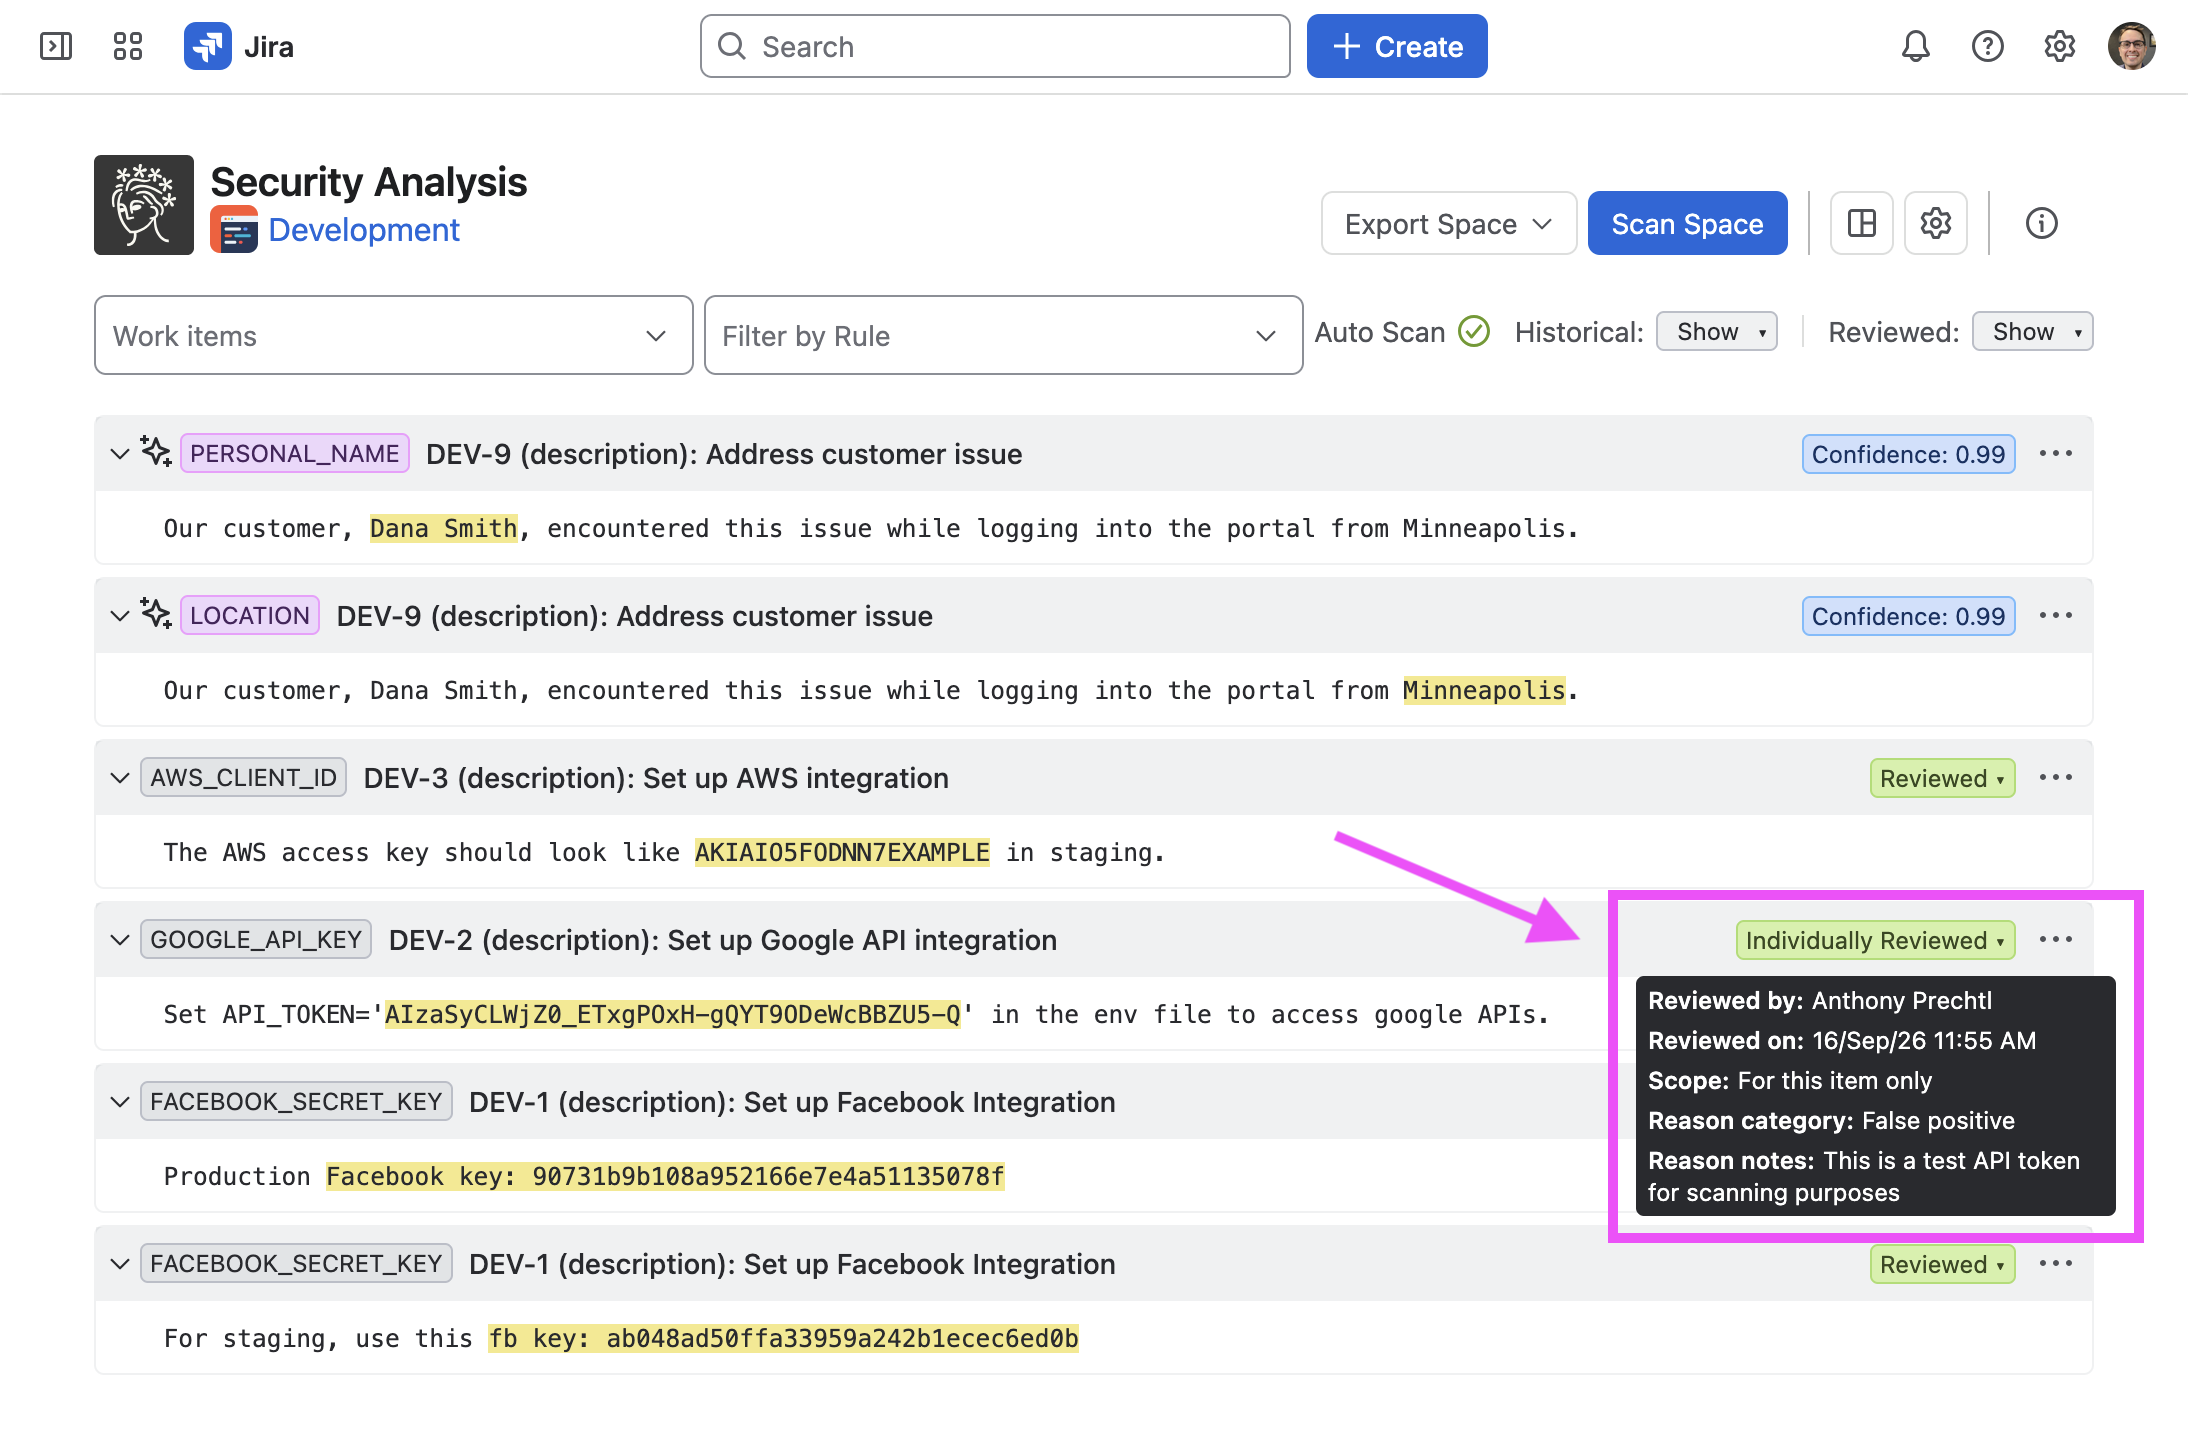Image resolution: width=2188 pixels, height=1448 pixels.
Task: Open Reviewed dropdown on staging Facebook key row
Action: 1942,1264
